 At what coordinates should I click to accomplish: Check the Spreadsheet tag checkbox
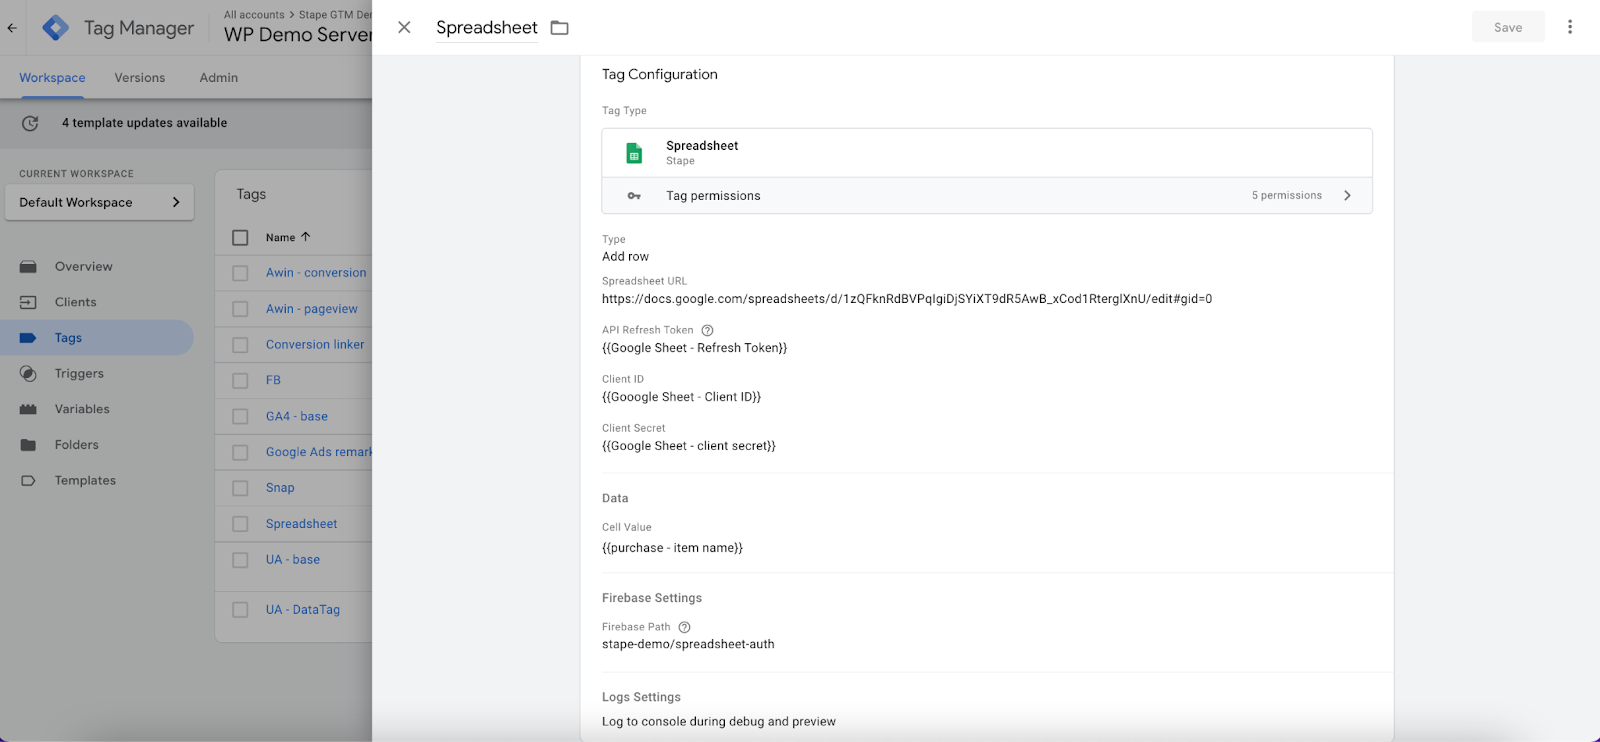[240, 524]
